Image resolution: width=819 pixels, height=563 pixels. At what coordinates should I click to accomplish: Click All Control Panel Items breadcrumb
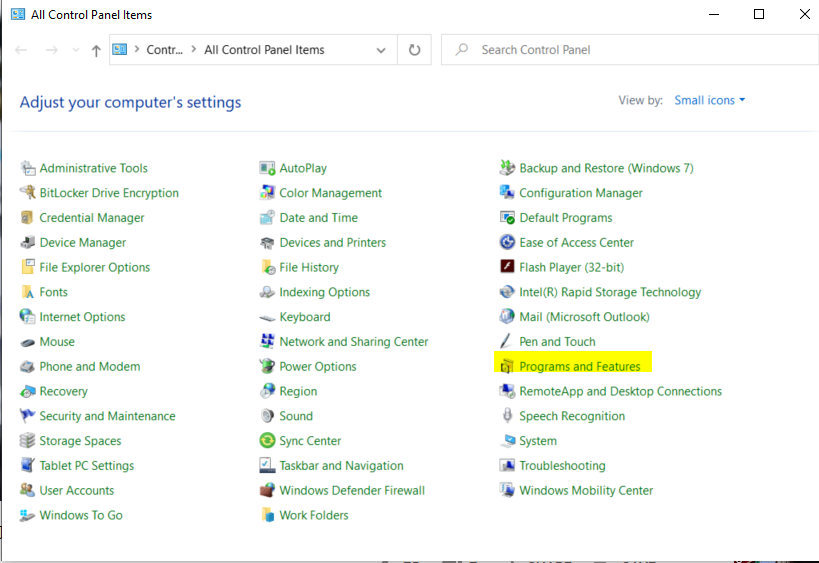tap(264, 50)
